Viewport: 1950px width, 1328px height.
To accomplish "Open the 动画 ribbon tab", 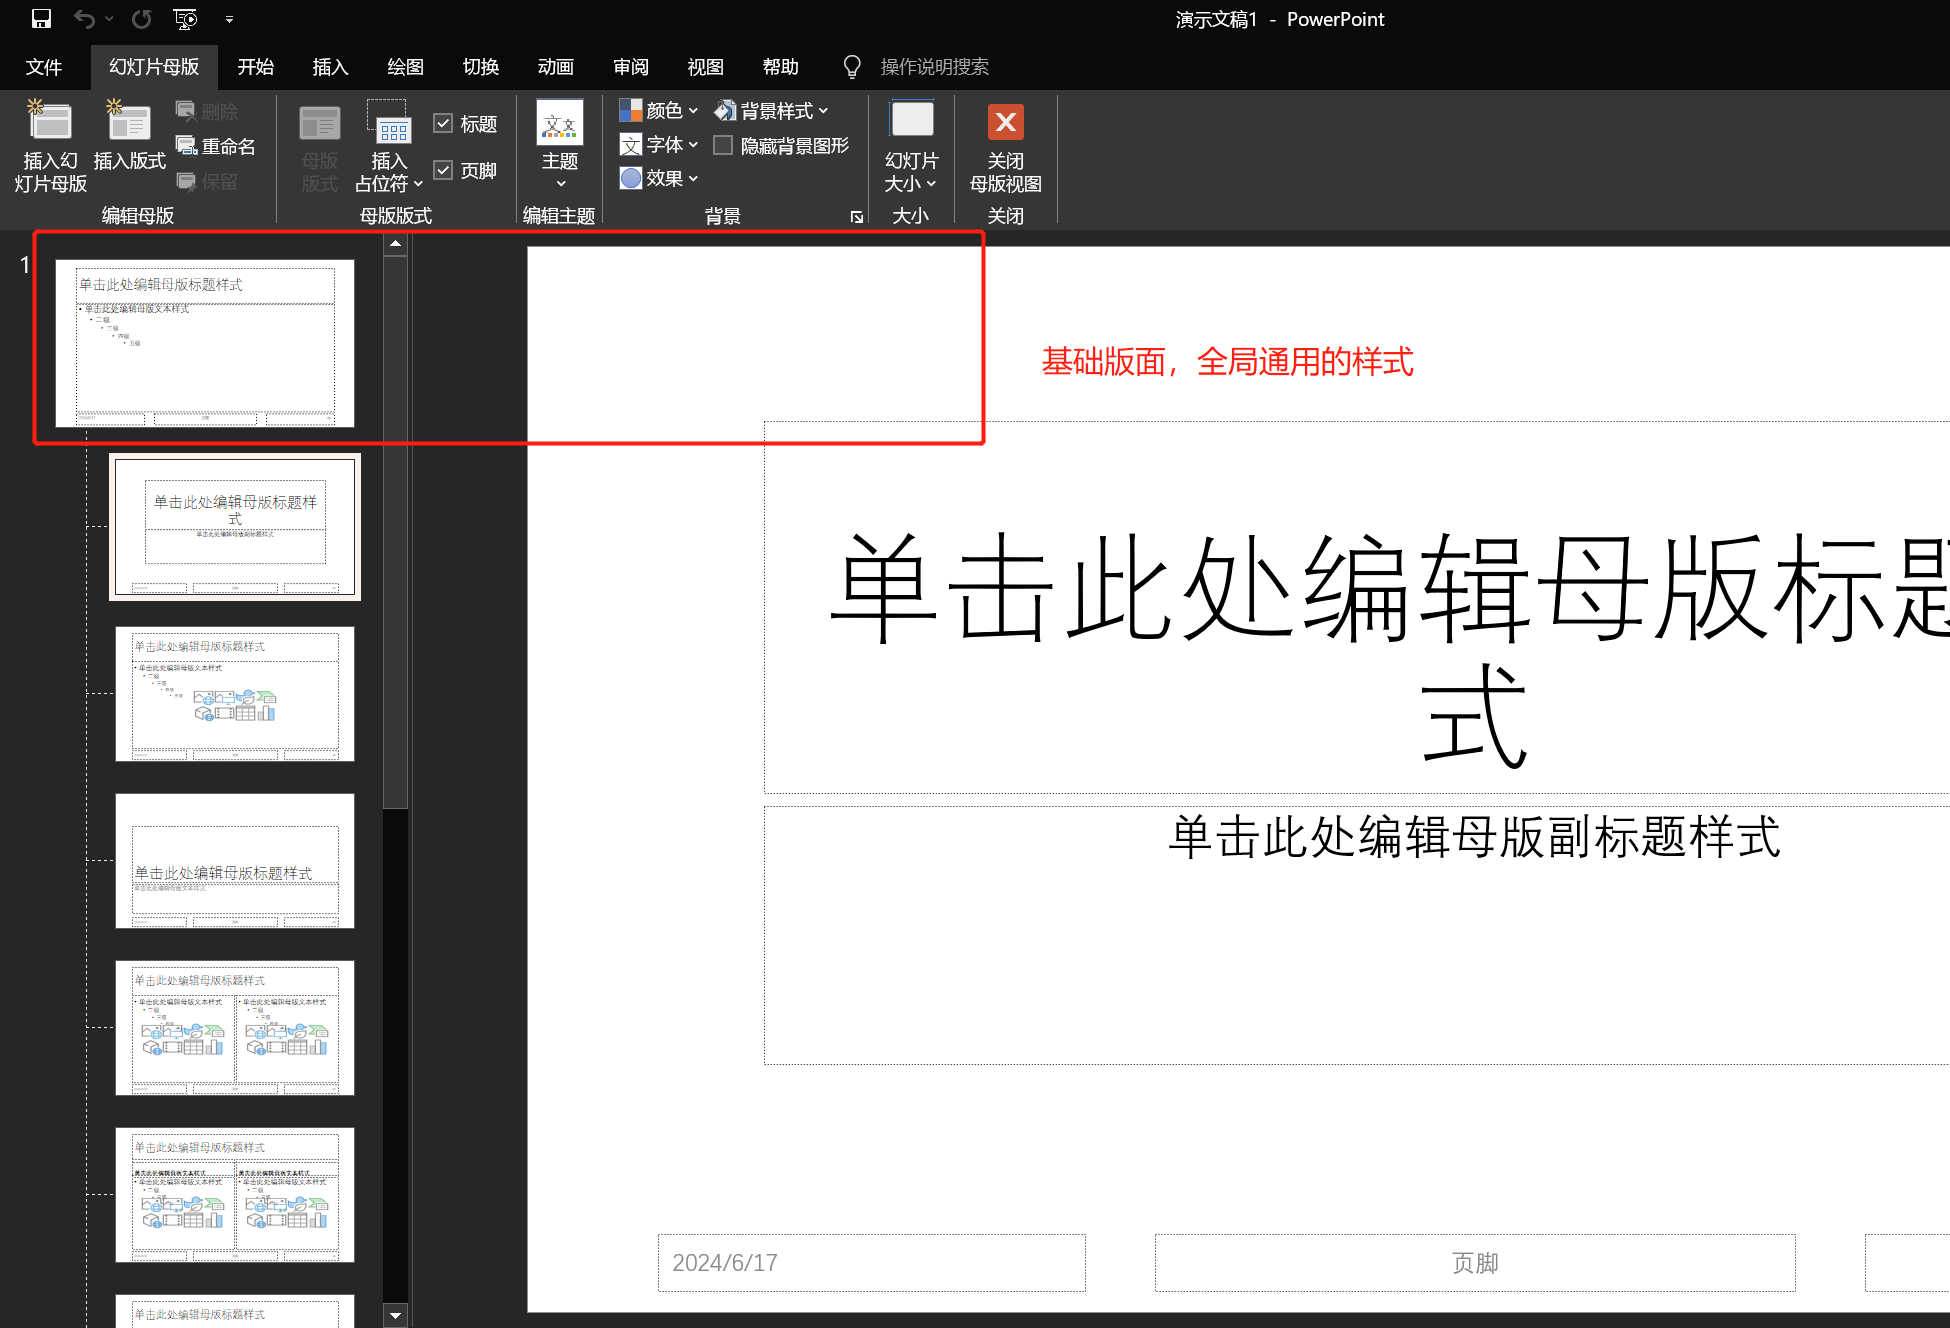I will [x=555, y=66].
